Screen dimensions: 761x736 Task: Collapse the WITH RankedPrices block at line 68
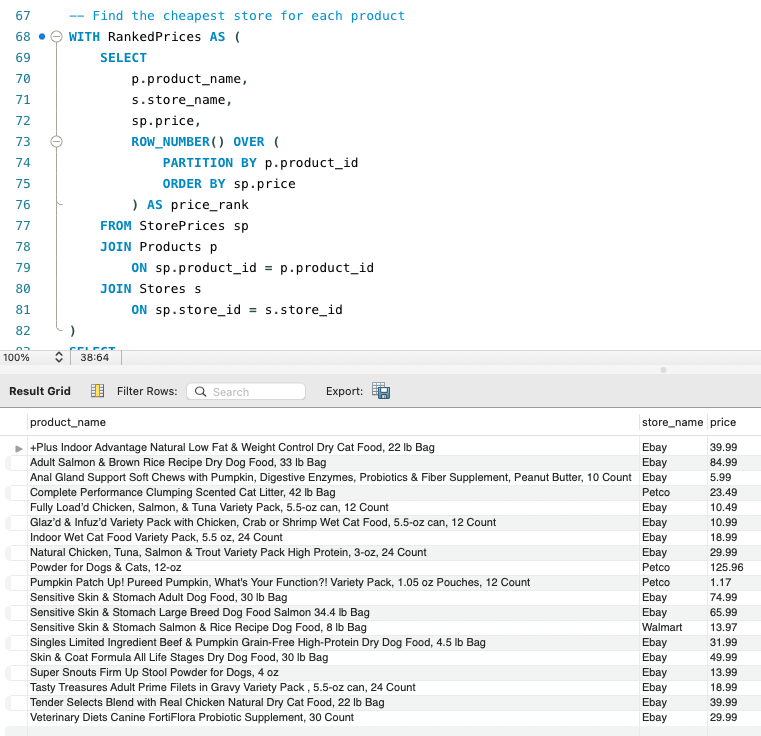(56, 36)
